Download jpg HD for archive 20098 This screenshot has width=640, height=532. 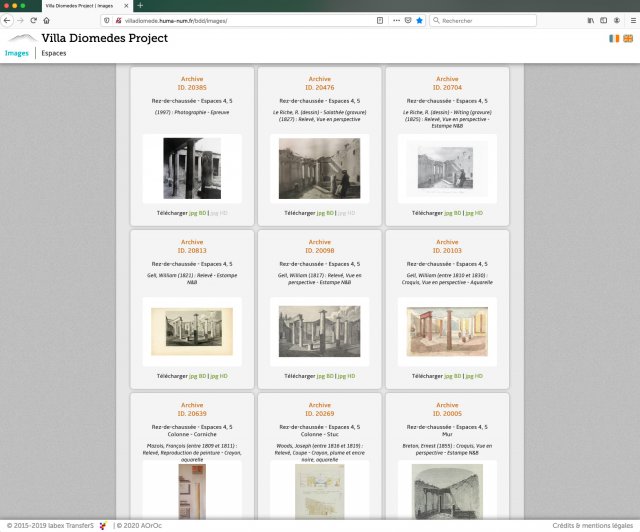tap(347, 376)
